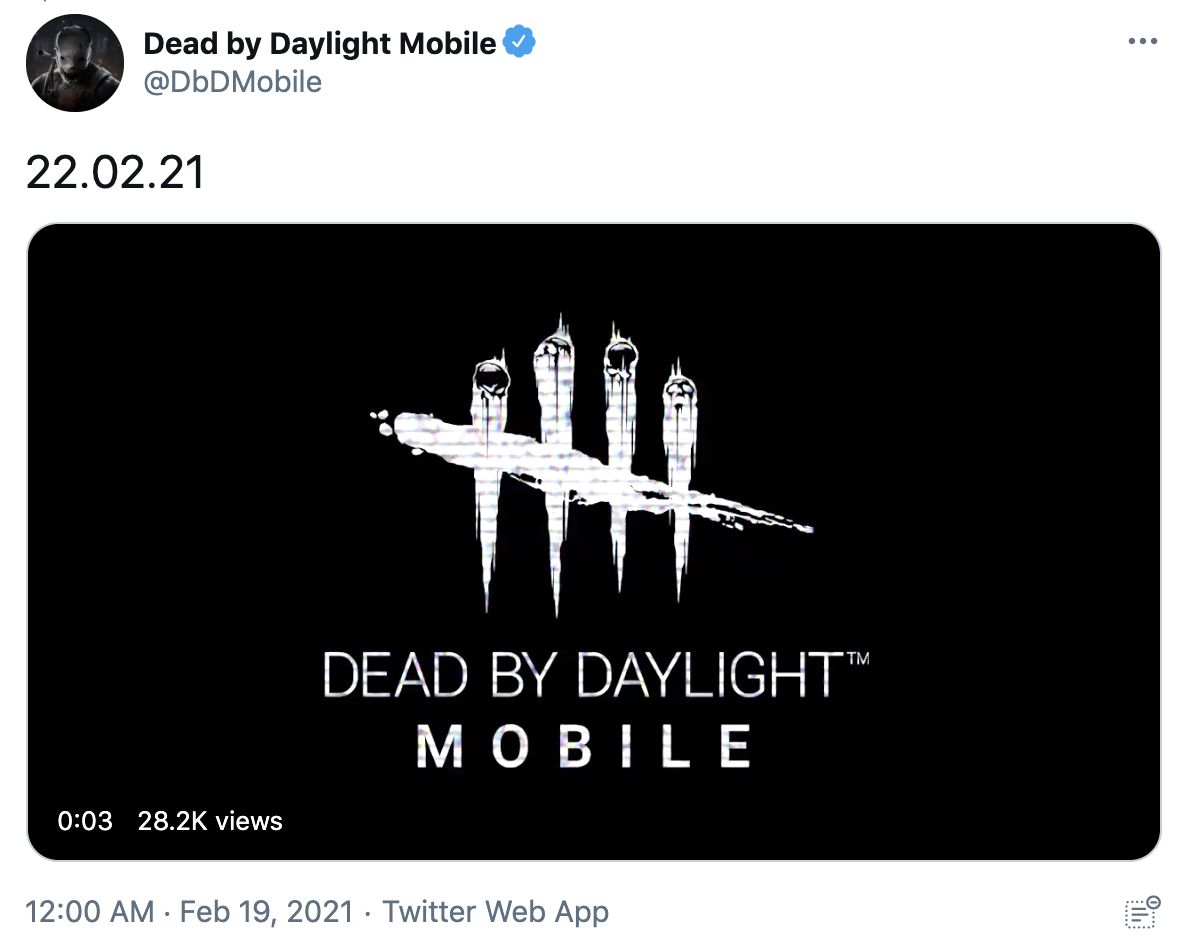Click the blue verified checkmark badge
The image size is (1186, 946).
point(519,42)
